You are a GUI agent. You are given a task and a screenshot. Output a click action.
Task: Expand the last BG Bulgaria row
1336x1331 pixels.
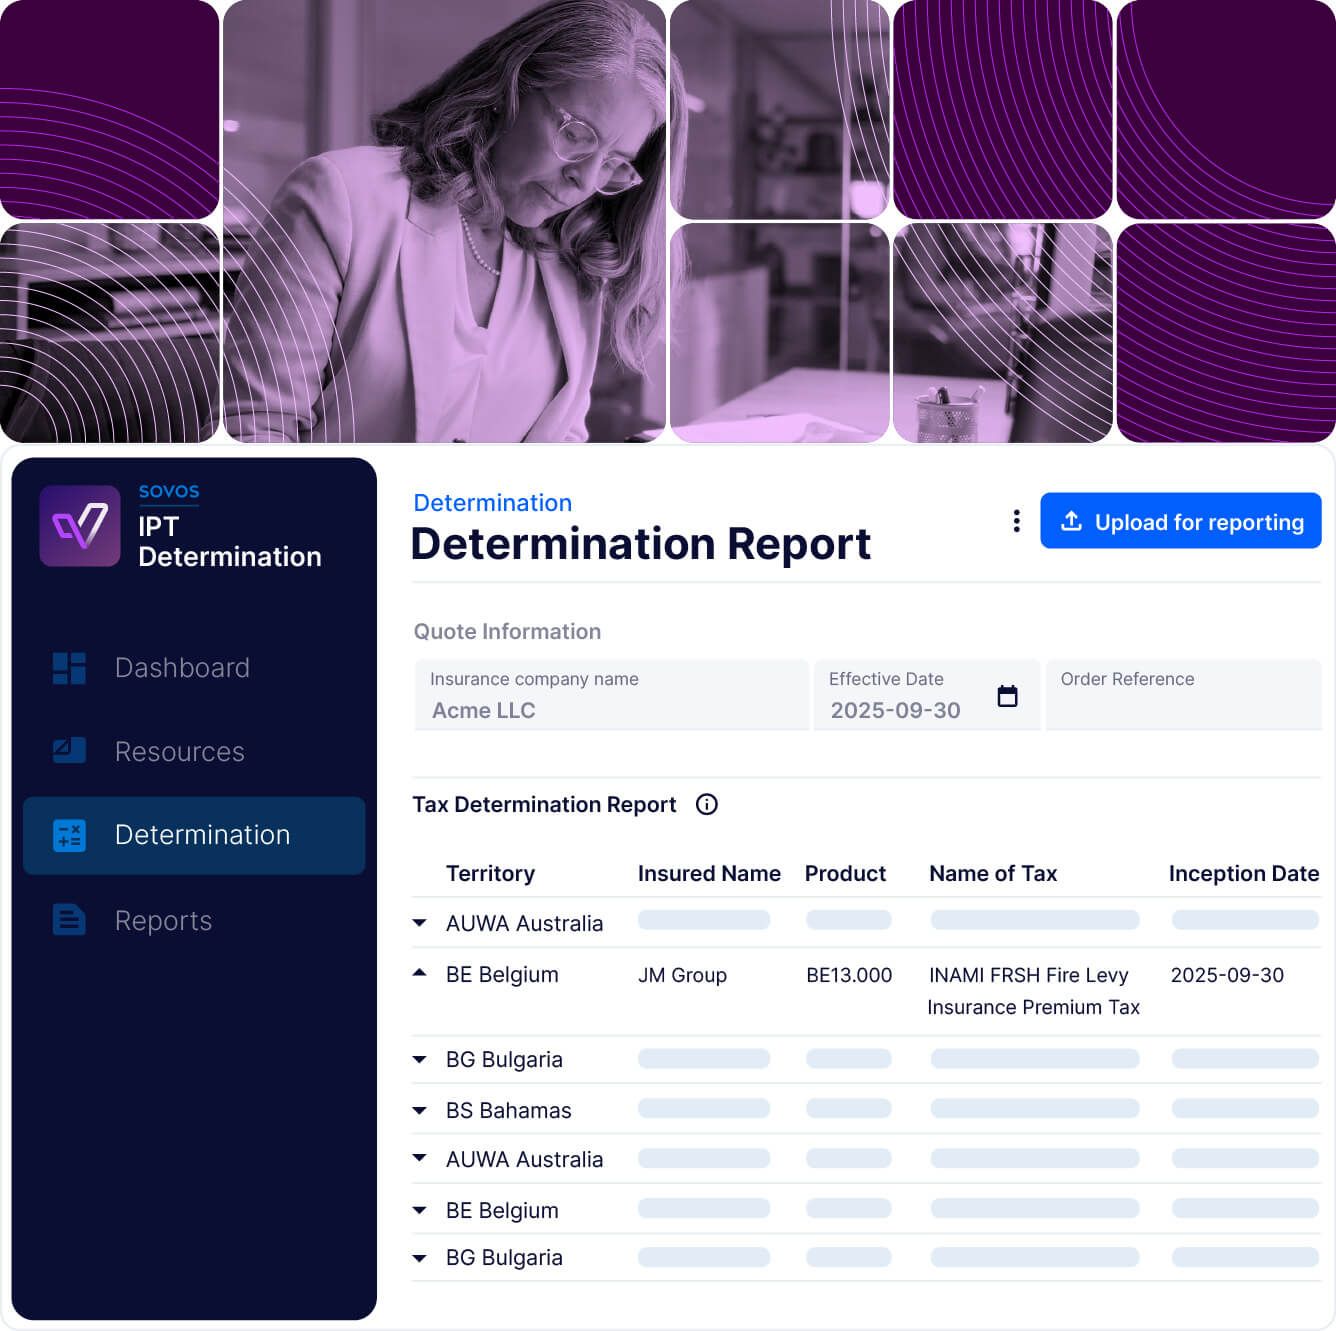(x=420, y=1258)
